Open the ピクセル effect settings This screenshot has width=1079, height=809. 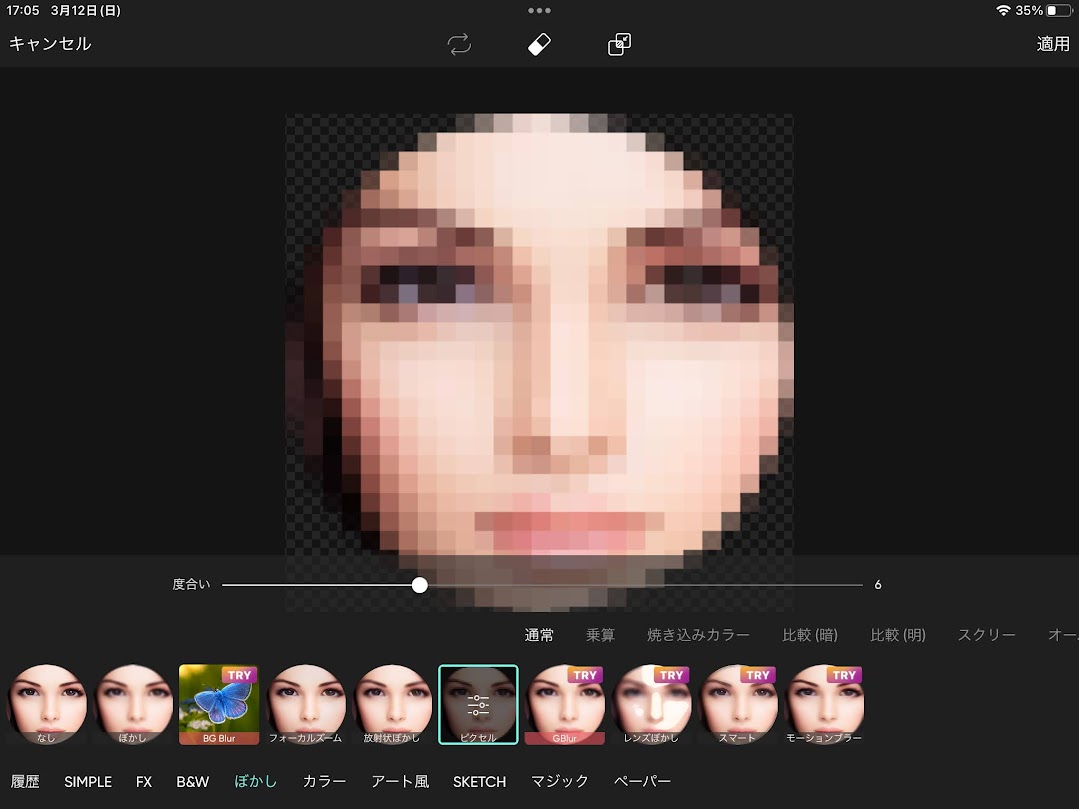[x=478, y=704]
